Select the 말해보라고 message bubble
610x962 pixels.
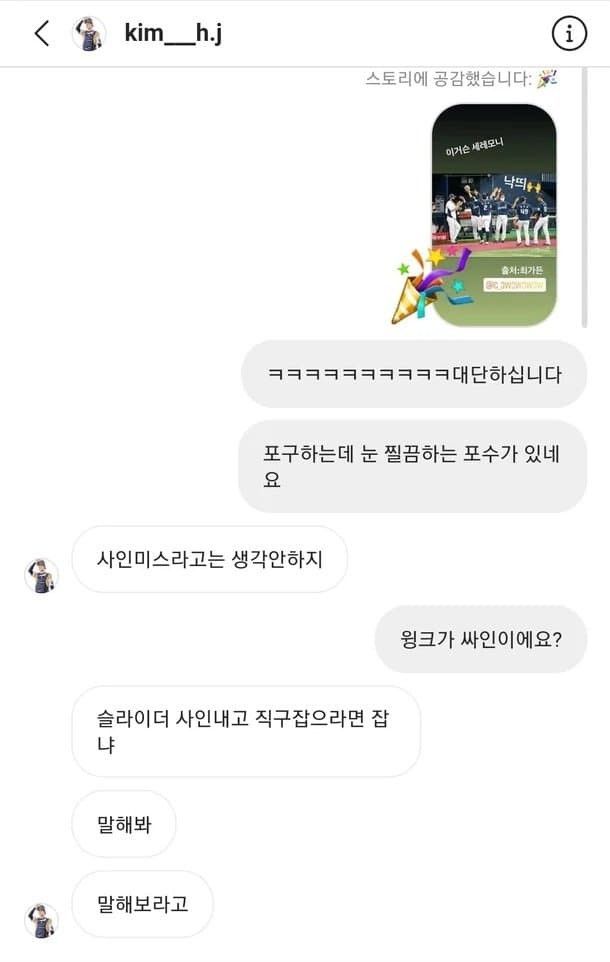(x=142, y=904)
